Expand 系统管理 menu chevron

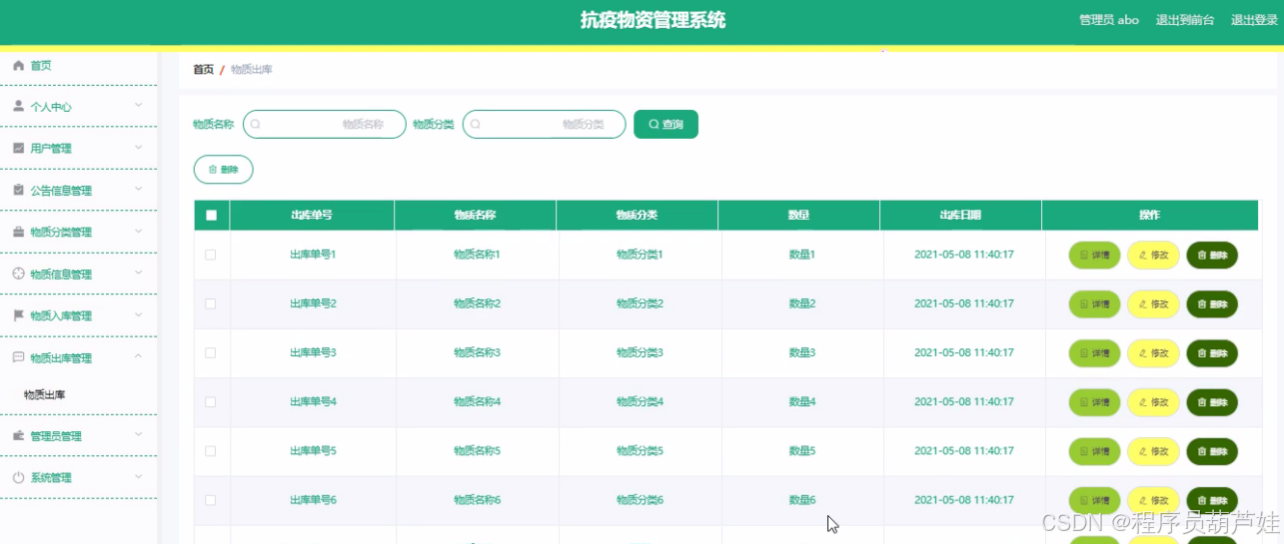click(138, 477)
